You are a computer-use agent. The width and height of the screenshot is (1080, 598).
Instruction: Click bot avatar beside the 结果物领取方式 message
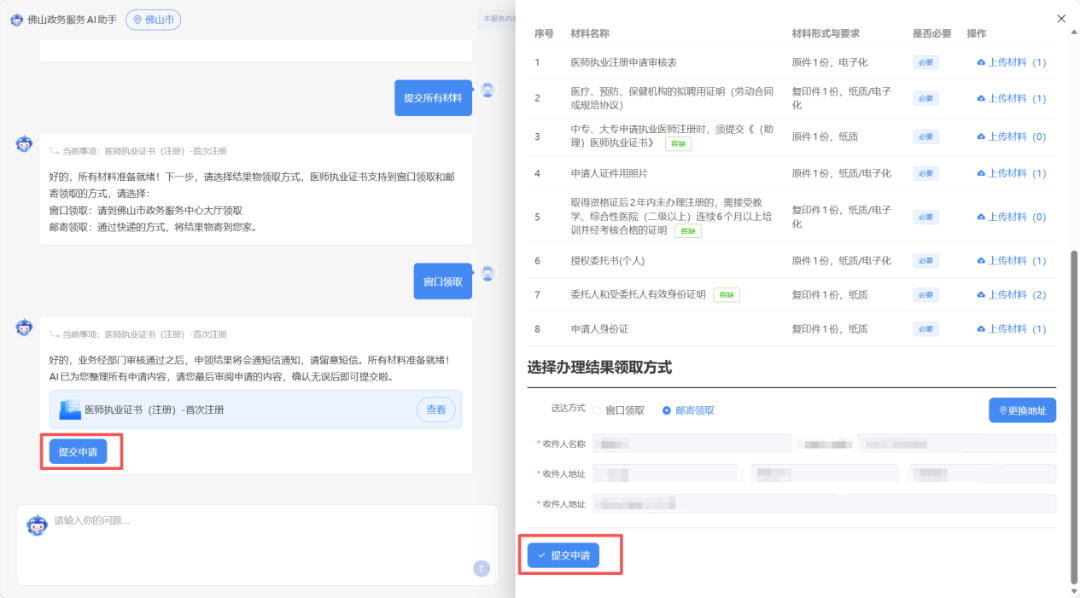[24, 144]
